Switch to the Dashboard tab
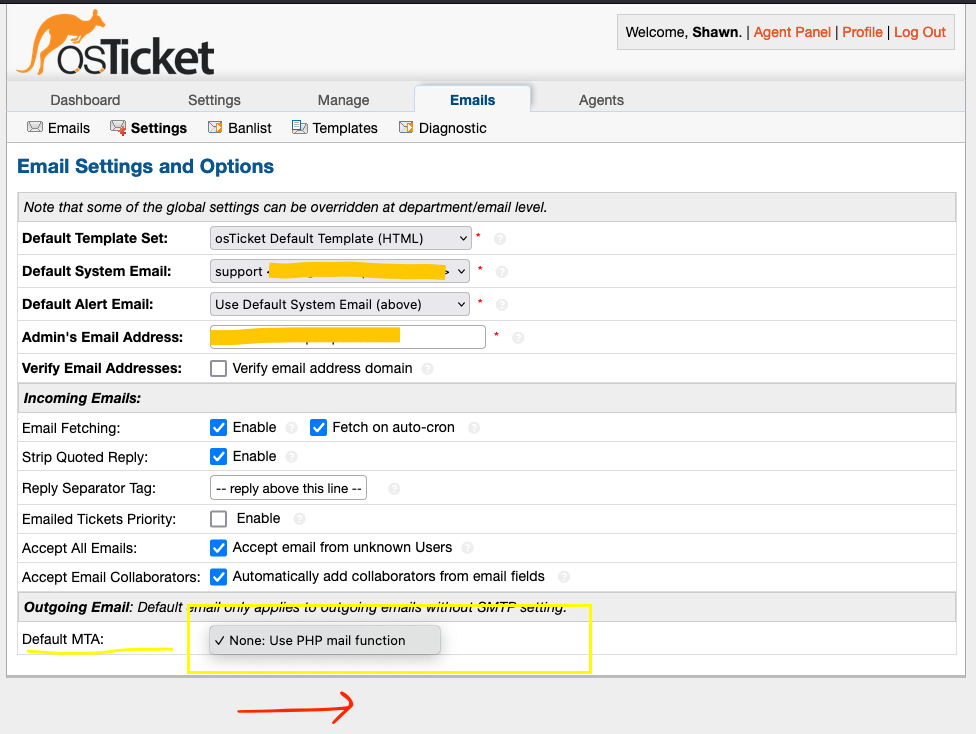Screen dimensions: 976x734 click(85, 100)
